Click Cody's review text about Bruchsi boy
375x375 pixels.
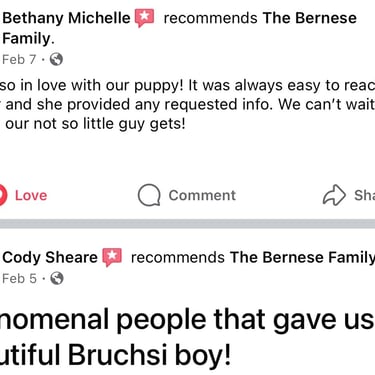pyautogui.click(x=187, y=337)
